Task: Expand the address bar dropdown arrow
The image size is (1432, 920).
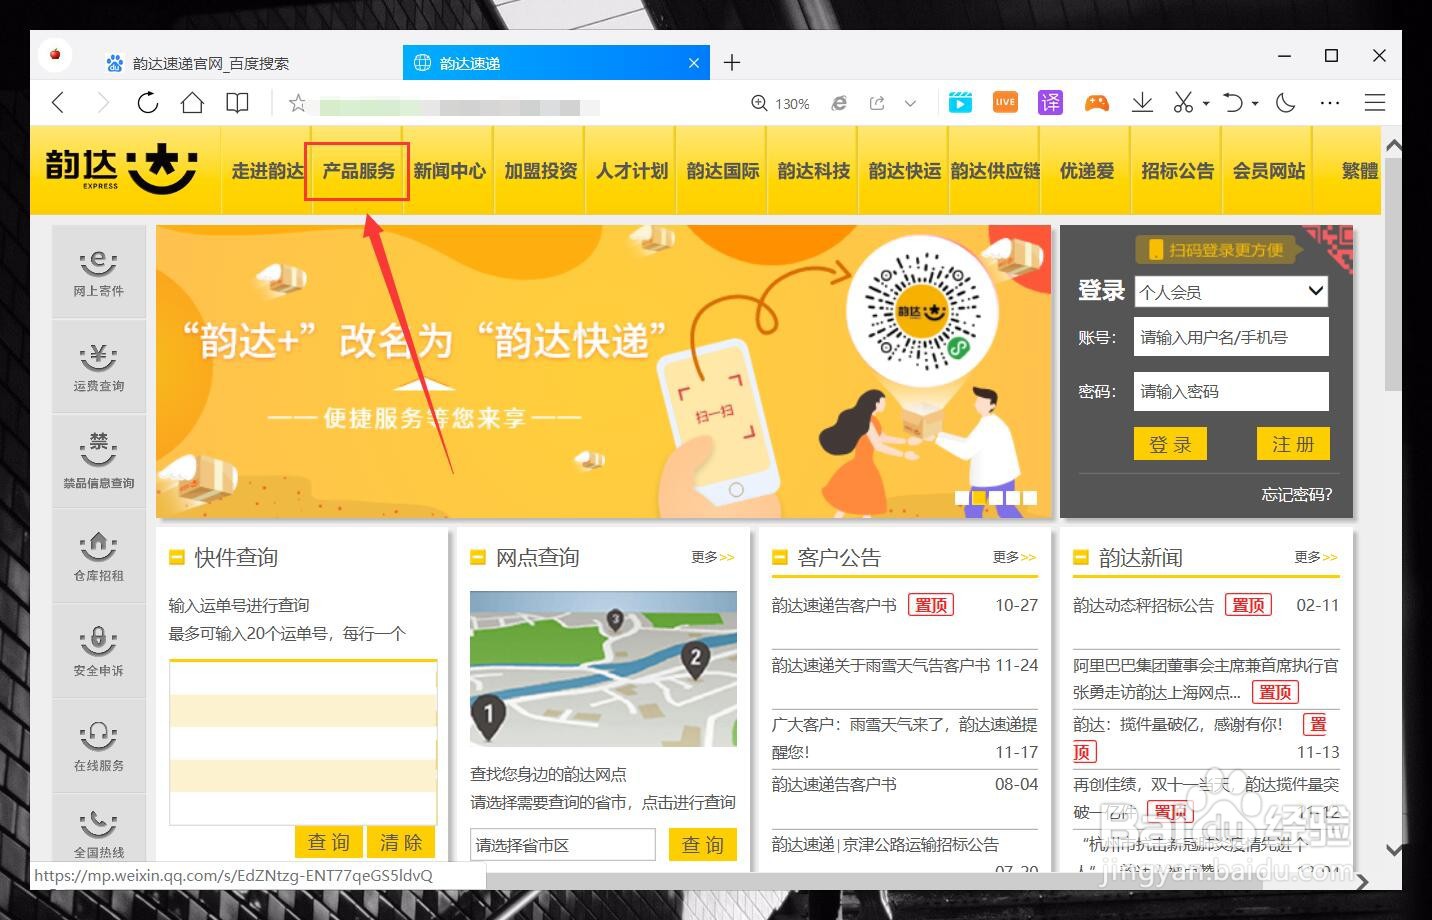Action: [x=910, y=103]
